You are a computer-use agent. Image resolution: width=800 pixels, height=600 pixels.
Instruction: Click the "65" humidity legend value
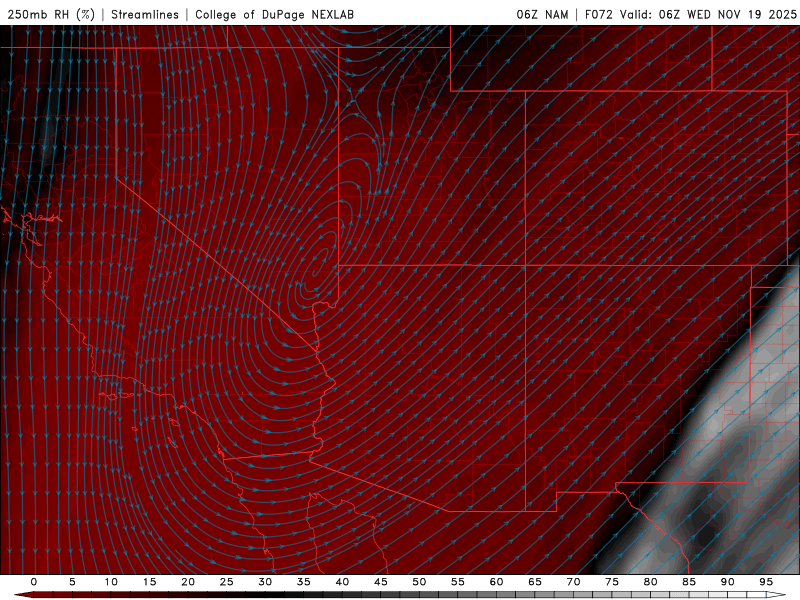pyautogui.click(x=535, y=582)
